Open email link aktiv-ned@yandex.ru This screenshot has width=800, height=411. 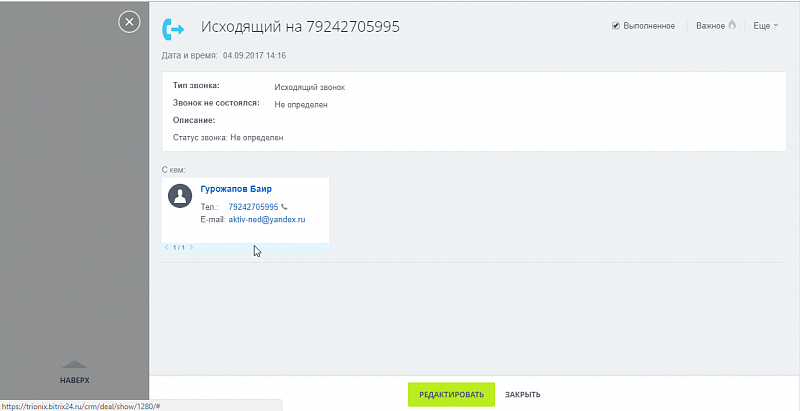267,220
